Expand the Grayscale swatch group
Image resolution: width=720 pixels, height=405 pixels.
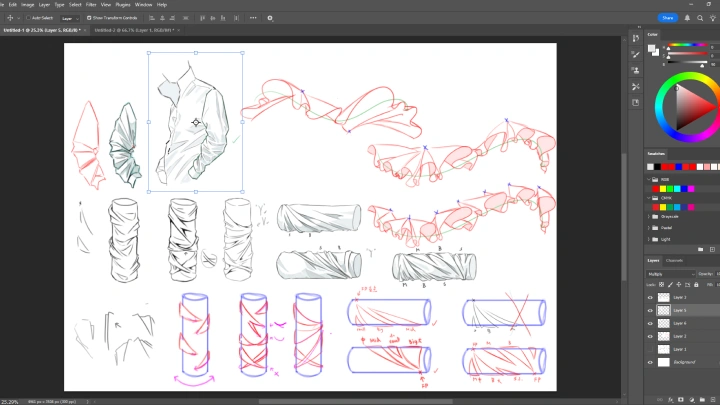click(x=649, y=216)
